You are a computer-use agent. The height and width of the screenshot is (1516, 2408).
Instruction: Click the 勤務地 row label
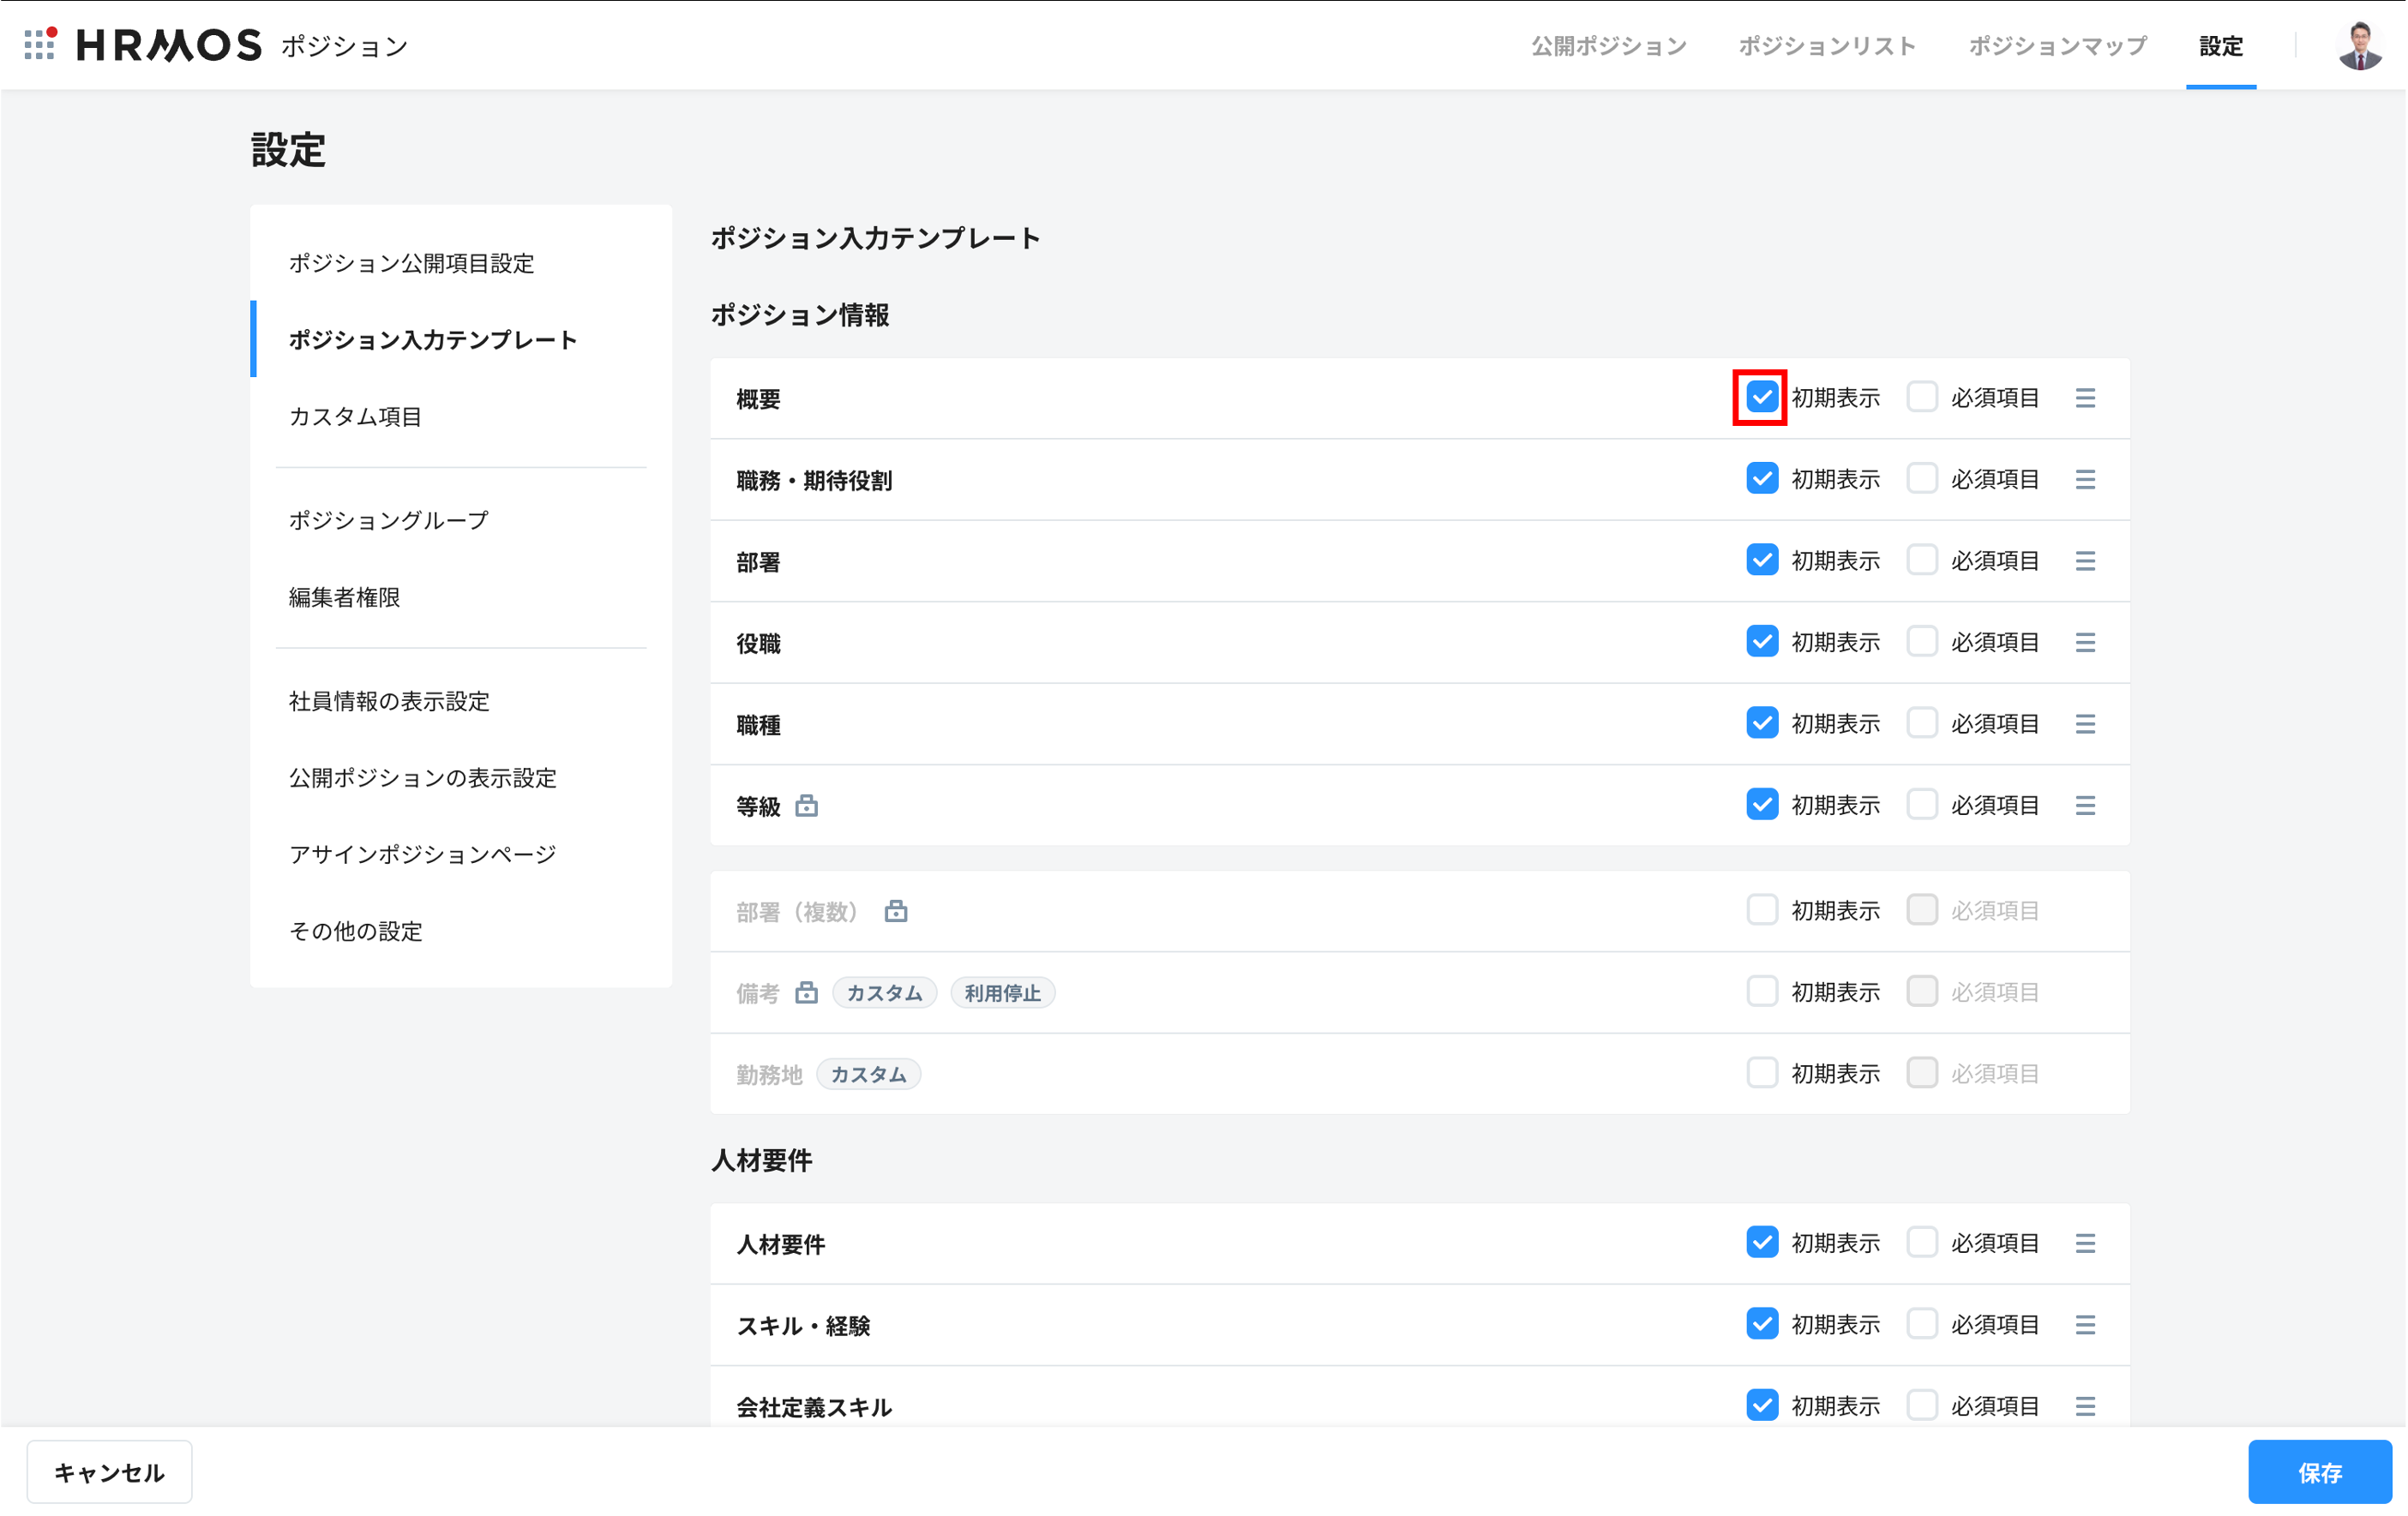769,1075
